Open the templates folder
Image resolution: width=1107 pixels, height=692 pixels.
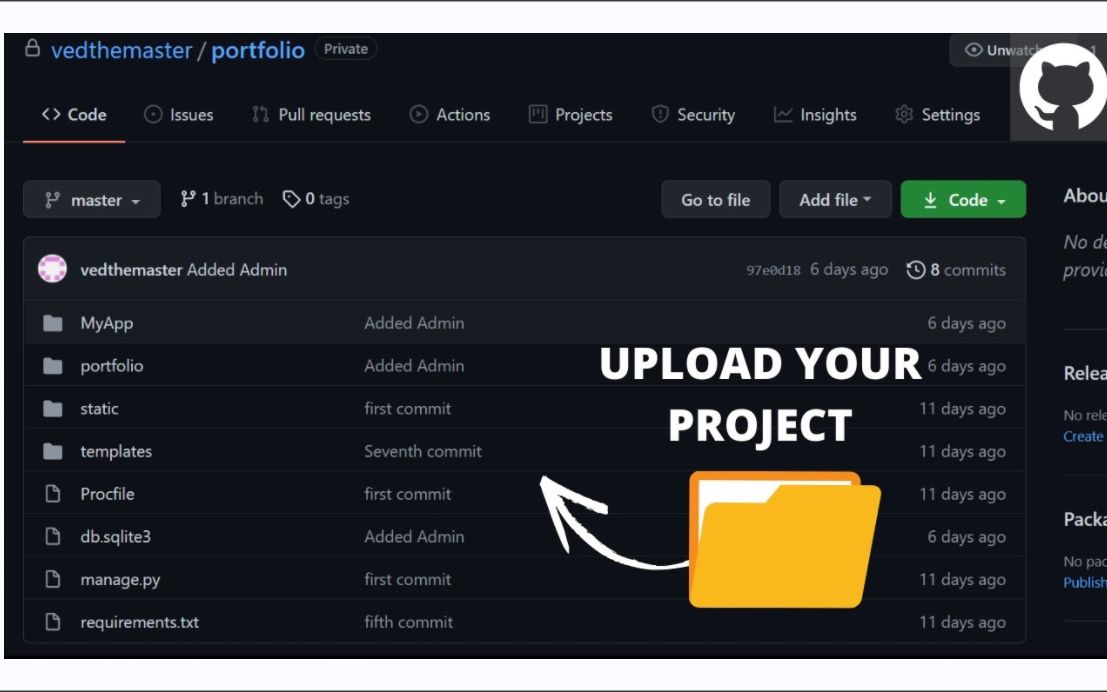coord(116,451)
